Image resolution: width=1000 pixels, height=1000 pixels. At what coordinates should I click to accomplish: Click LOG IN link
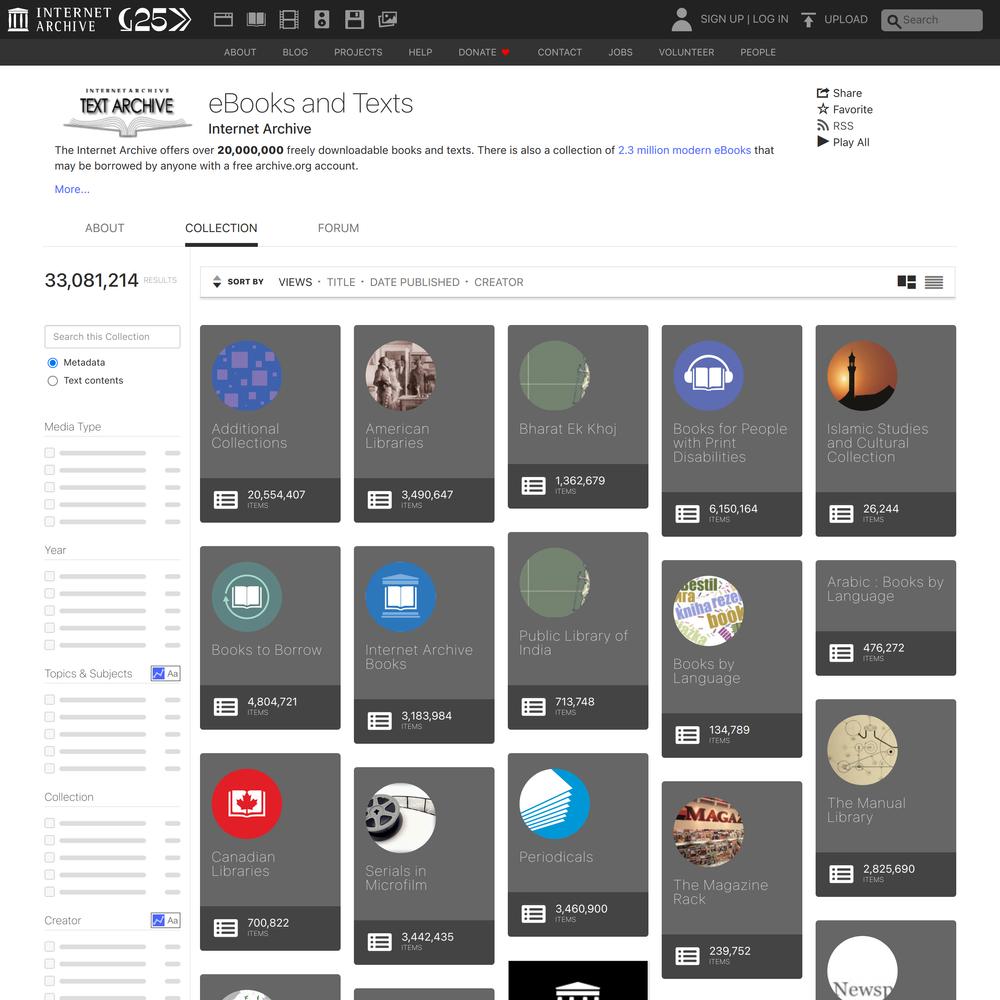click(770, 19)
